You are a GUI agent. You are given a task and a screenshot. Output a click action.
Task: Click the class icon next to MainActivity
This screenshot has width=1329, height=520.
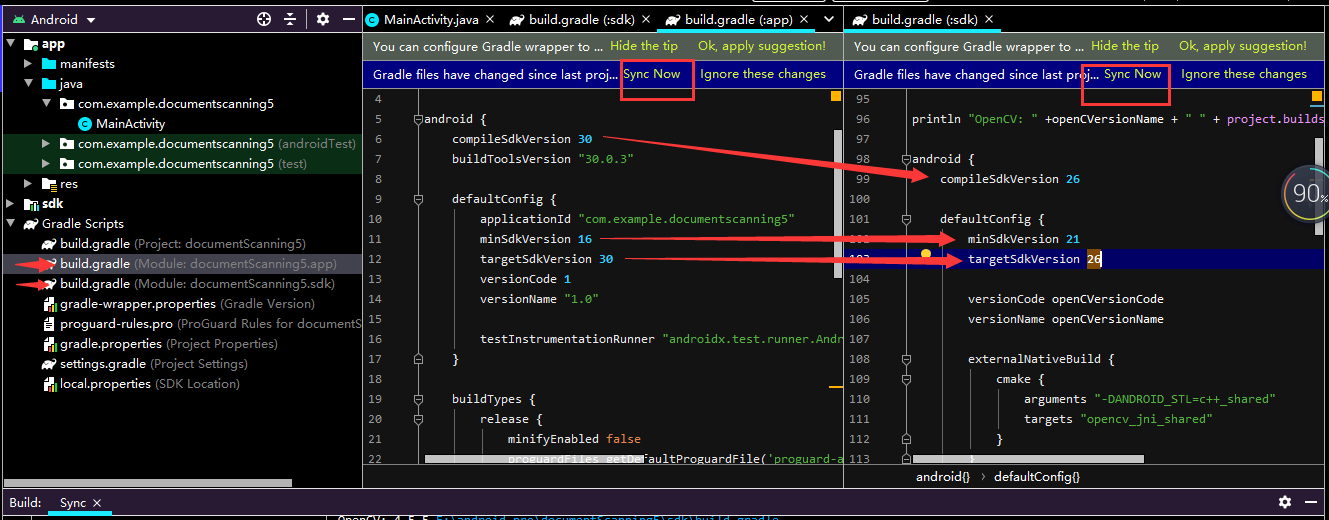click(x=85, y=124)
